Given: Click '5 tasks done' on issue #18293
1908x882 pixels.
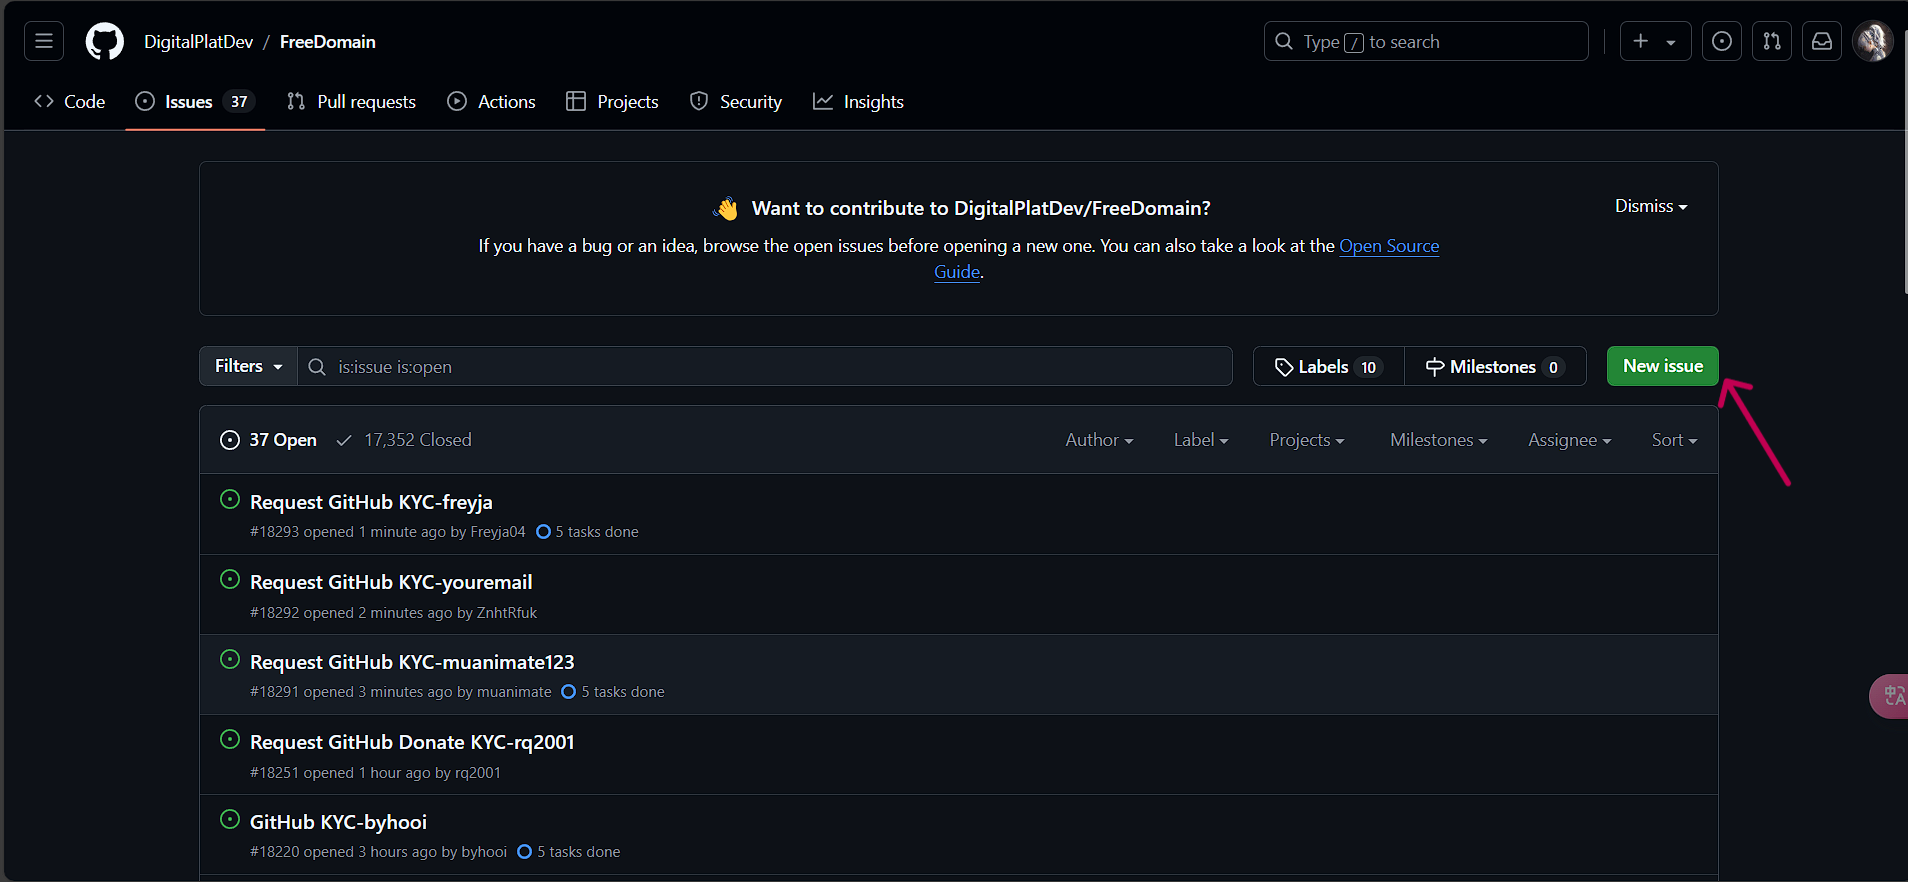Looking at the screenshot, I should point(587,532).
